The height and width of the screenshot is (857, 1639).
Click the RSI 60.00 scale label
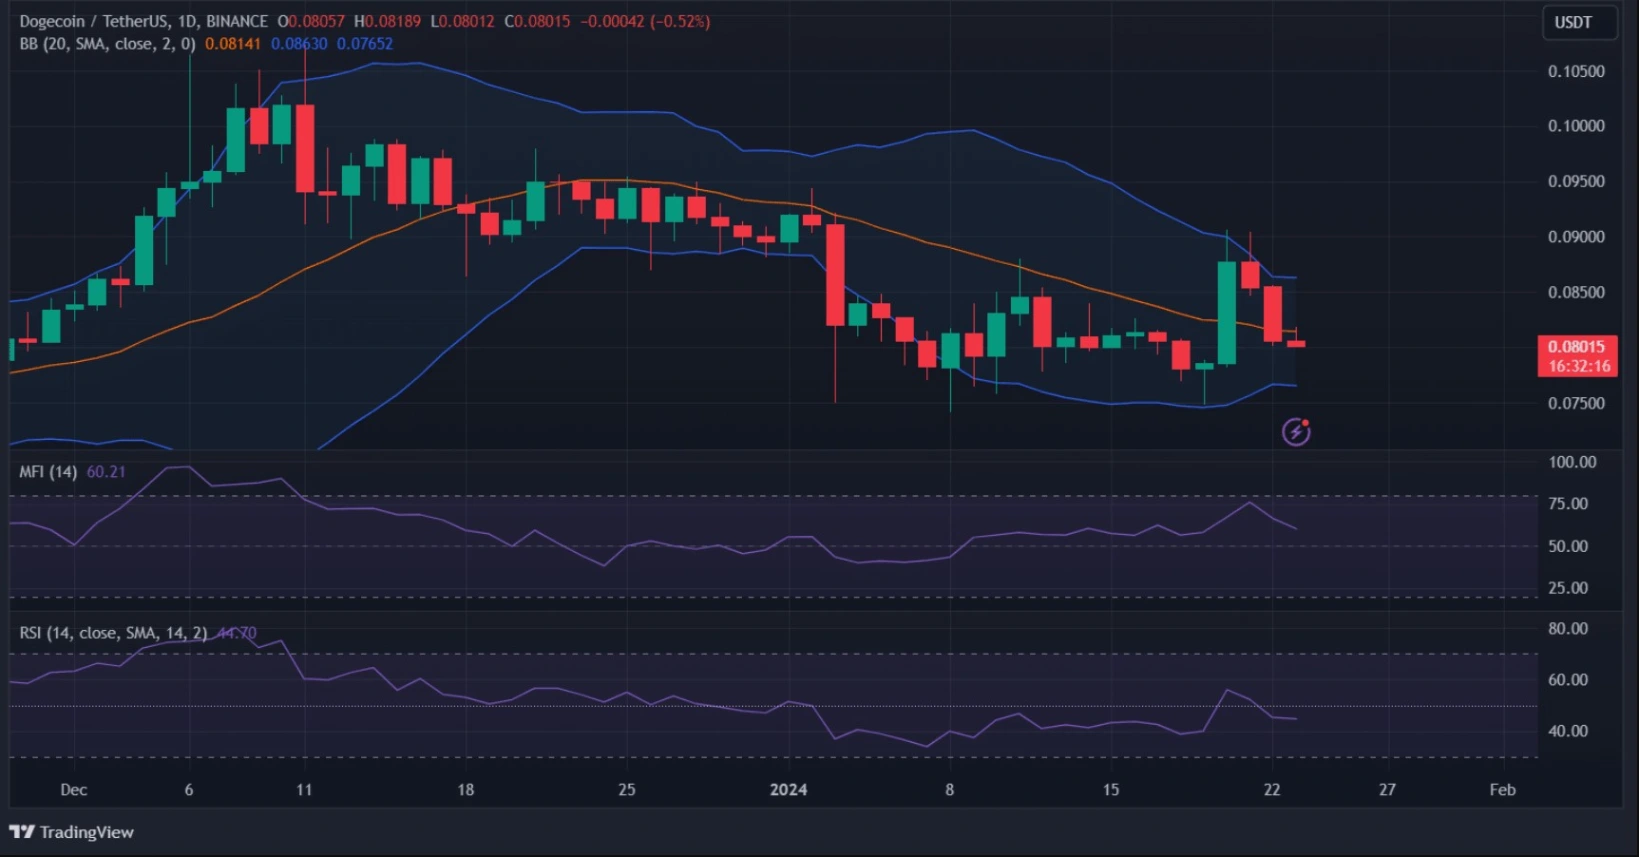(1568, 680)
